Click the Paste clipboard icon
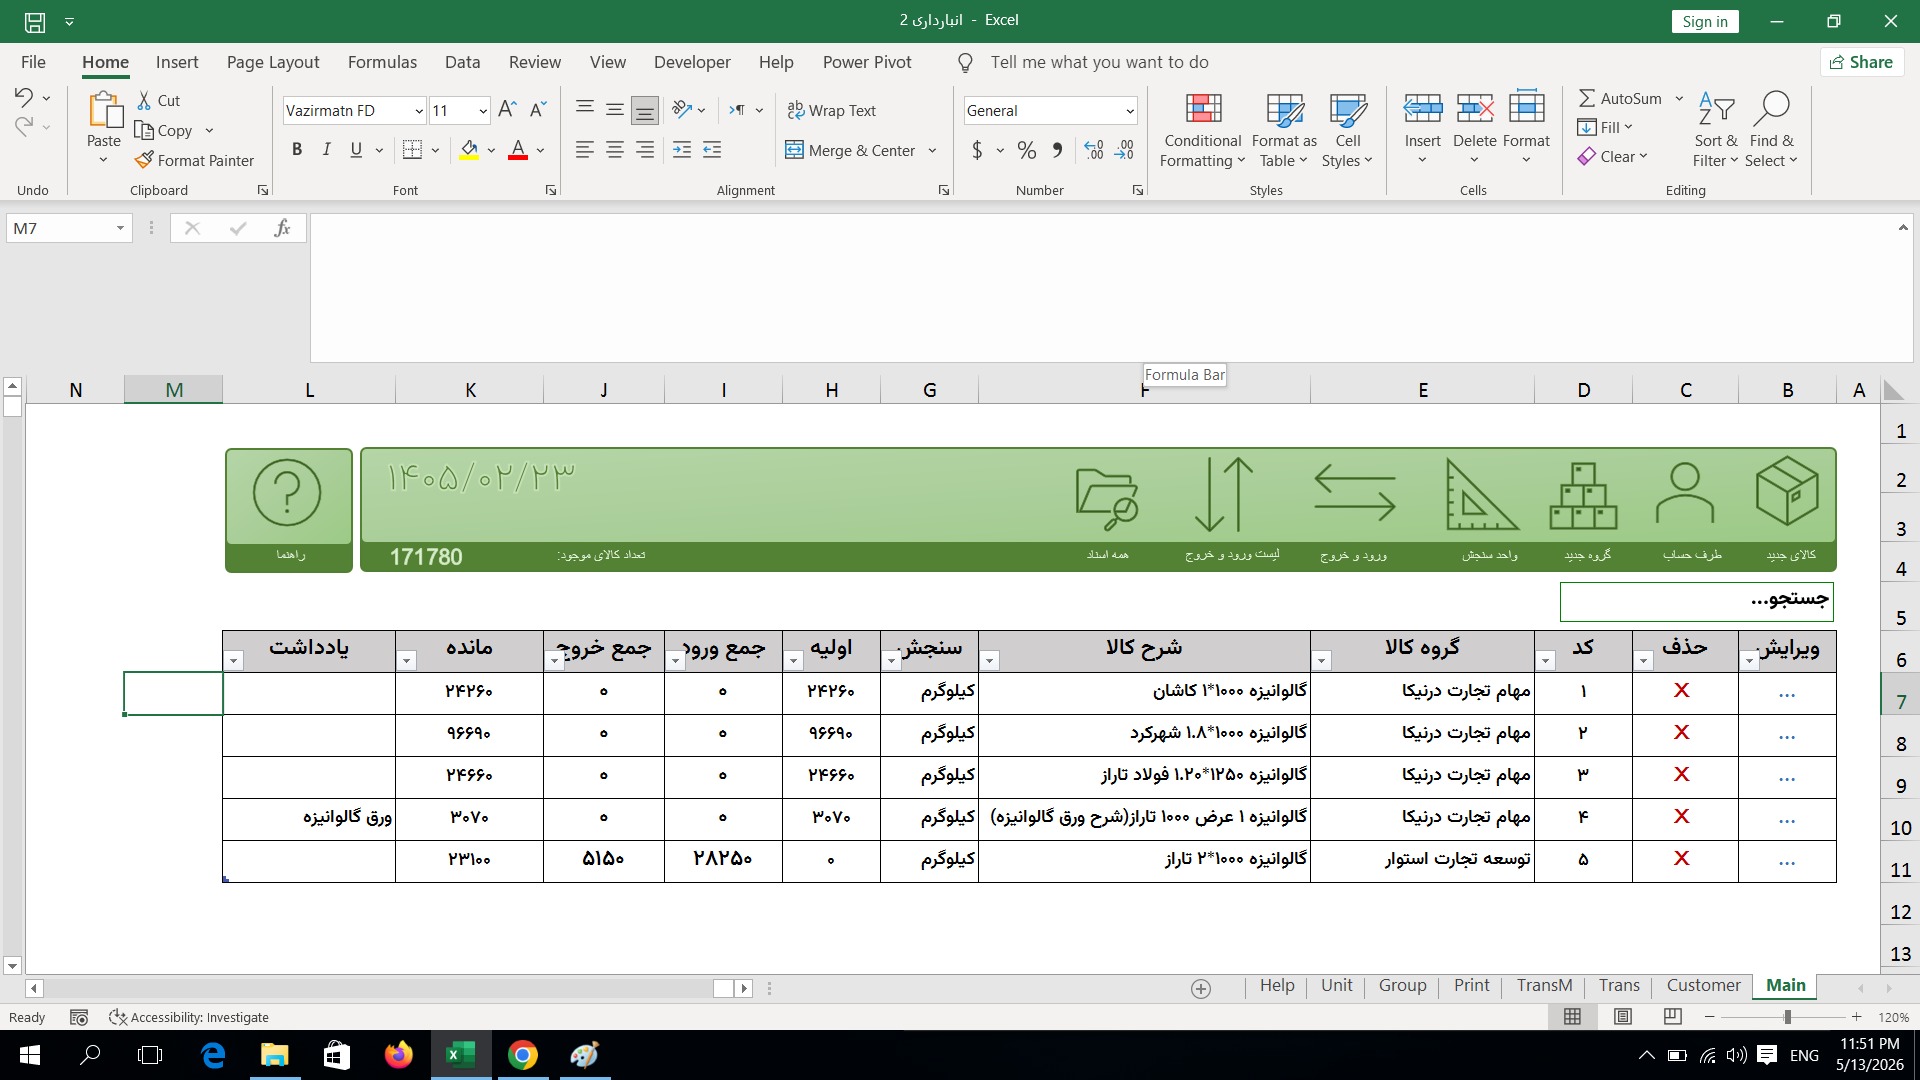Screen dimensions: 1920x1080 pos(103,110)
